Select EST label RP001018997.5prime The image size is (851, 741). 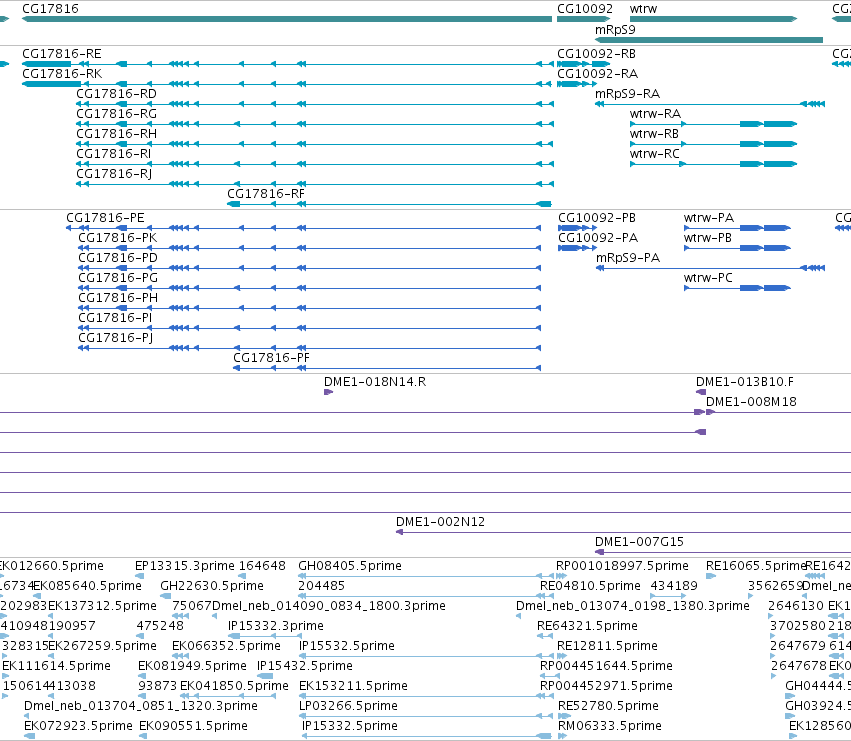[623, 566]
